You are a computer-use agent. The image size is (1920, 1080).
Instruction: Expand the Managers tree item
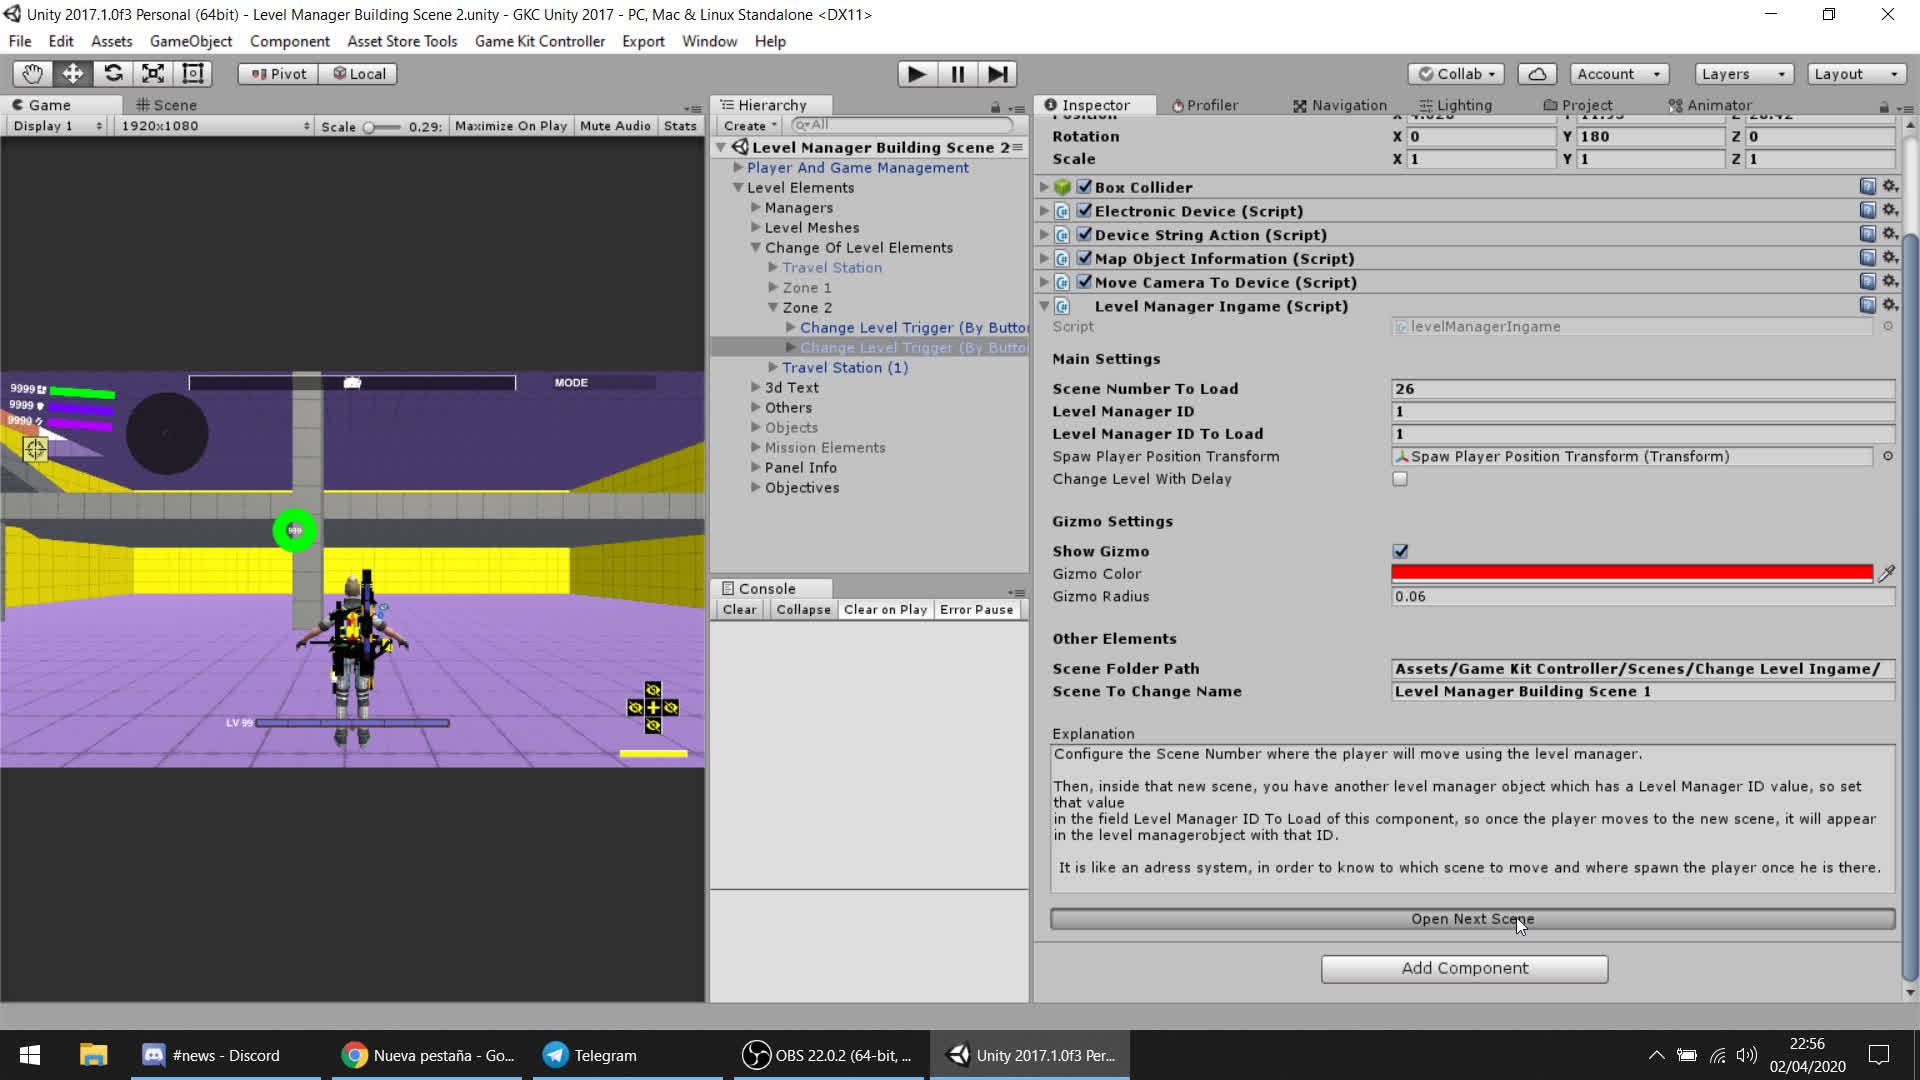[x=756, y=207]
